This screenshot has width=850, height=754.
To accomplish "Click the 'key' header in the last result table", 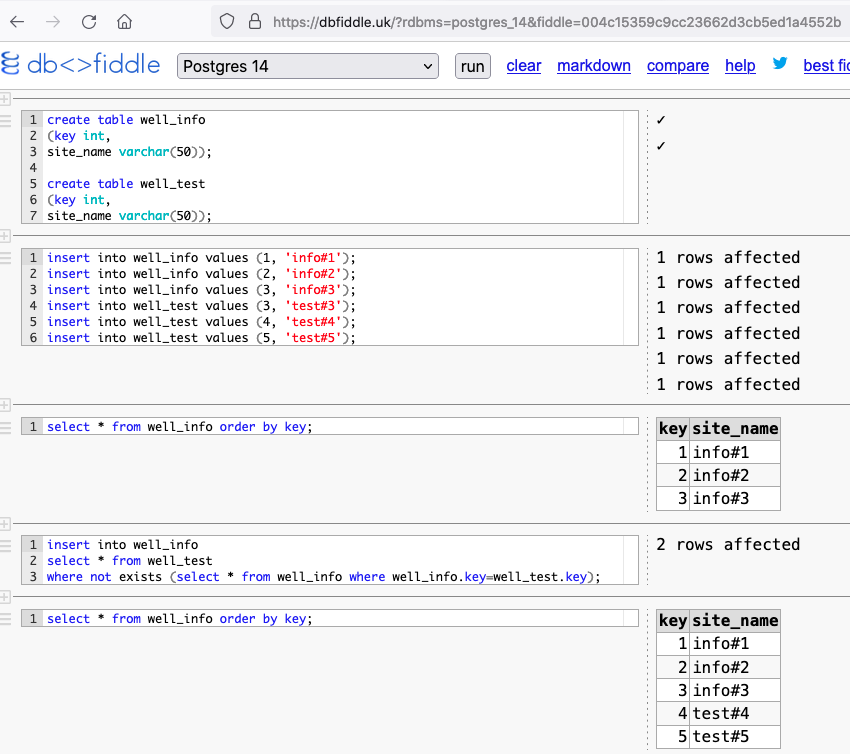I will coord(673,621).
